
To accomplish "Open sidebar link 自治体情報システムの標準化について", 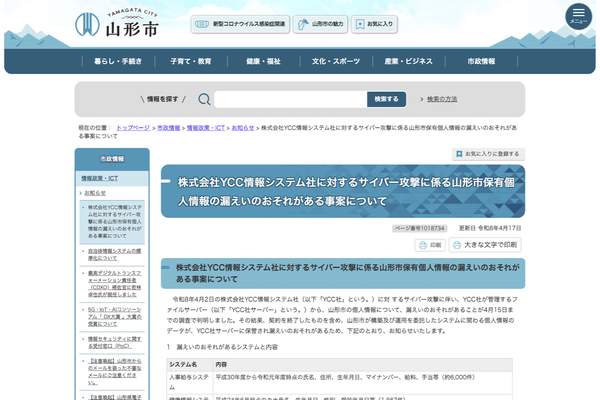I will pyautogui.click(x=114, y=255).
